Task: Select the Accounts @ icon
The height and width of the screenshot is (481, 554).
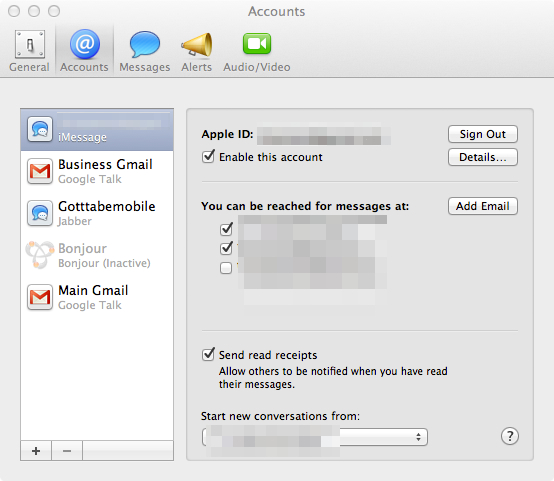Action: click(x=85, y=44)
